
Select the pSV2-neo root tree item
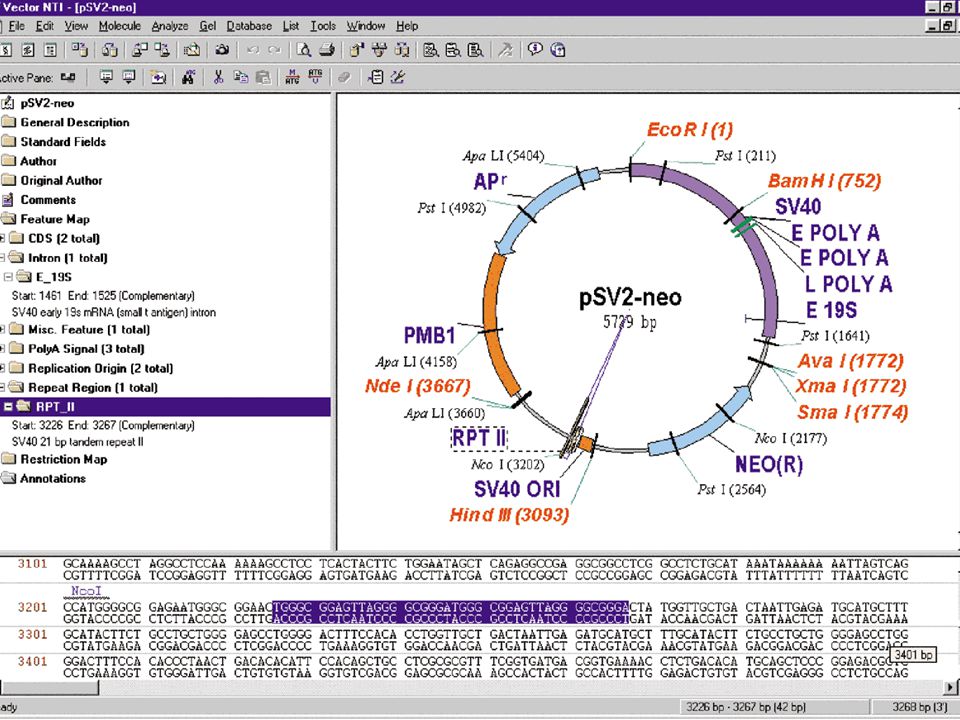coord(47,103)
